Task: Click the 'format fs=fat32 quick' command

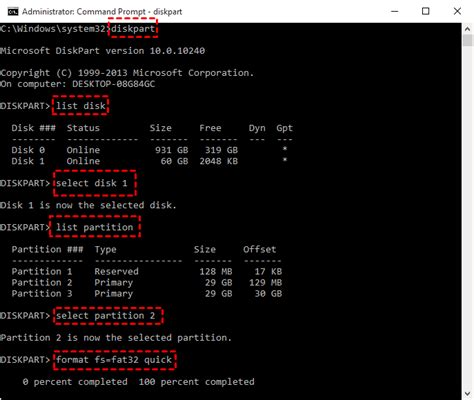Action: click(114, 360)
